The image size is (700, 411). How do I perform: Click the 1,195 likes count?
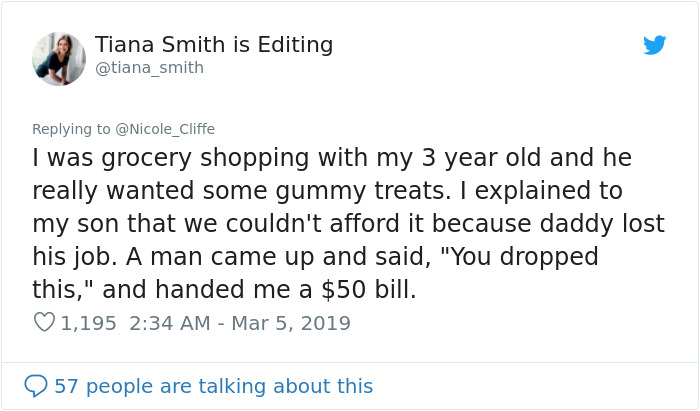pyautogui.click(x=88, y=323)
